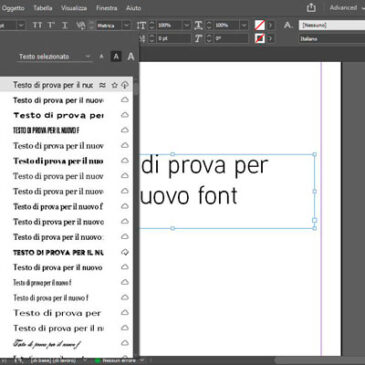Adjust the horizontal scale stepper arrows
This screenshot has height=365, width=365.
click(x=209, y=25)
